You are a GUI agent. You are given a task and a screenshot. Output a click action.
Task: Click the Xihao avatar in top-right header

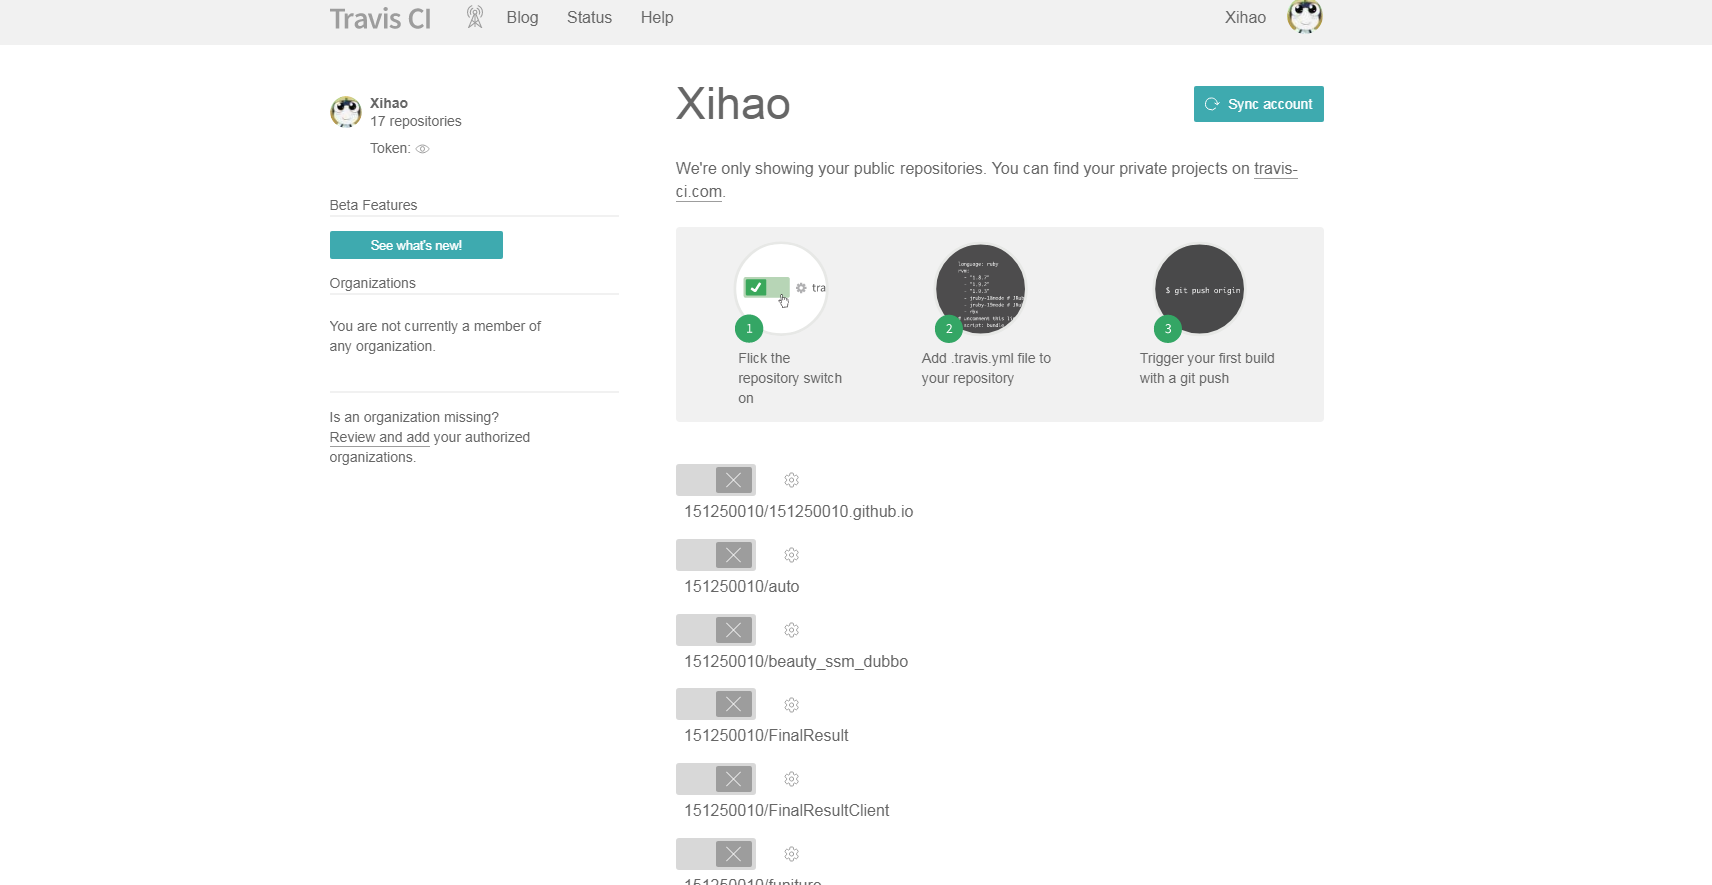click(x=1304, y=17)
